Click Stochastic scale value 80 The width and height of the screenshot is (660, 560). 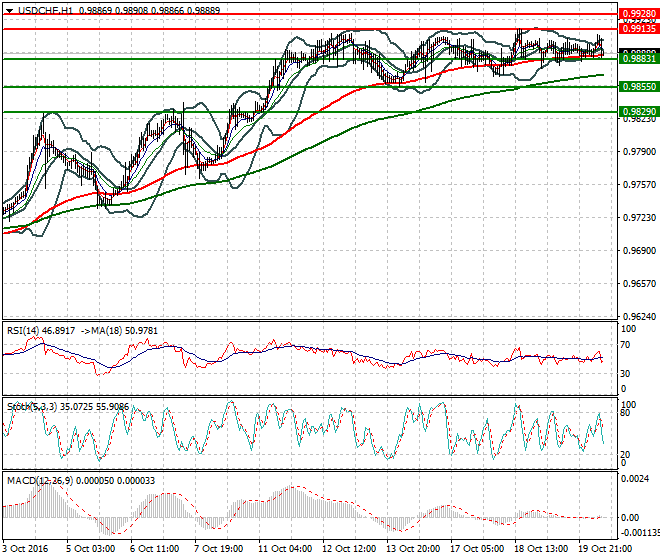click(625, 413)
